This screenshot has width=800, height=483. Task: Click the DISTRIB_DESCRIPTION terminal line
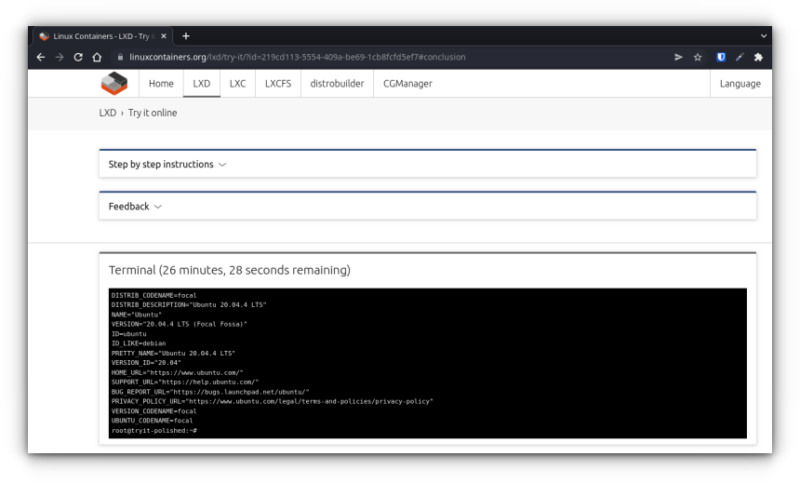click(189, 304)
